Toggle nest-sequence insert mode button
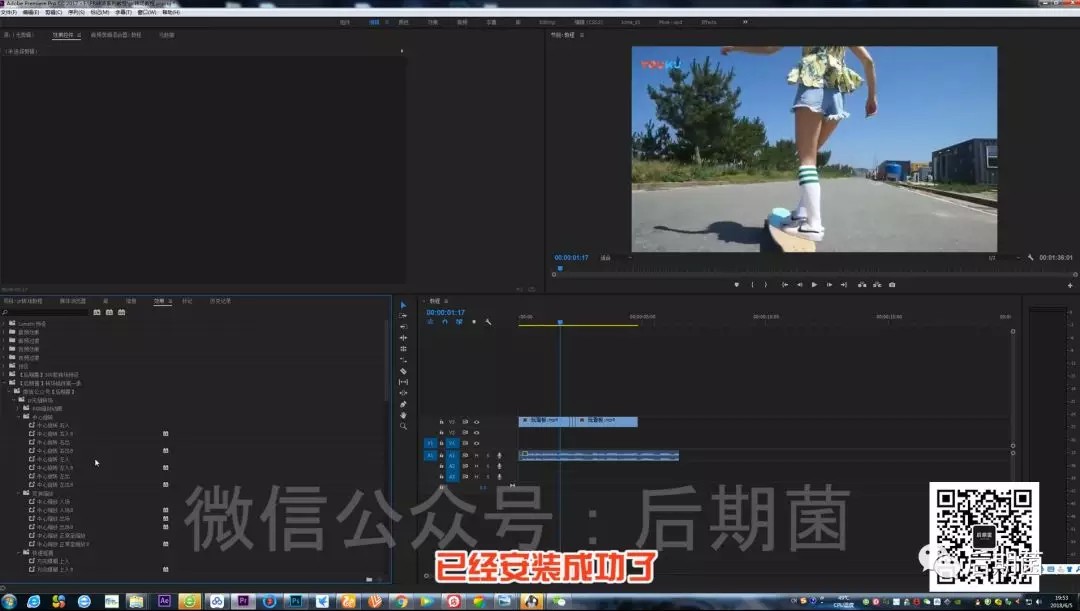This screenshot has height=611, width=1080. click(430, 322)
